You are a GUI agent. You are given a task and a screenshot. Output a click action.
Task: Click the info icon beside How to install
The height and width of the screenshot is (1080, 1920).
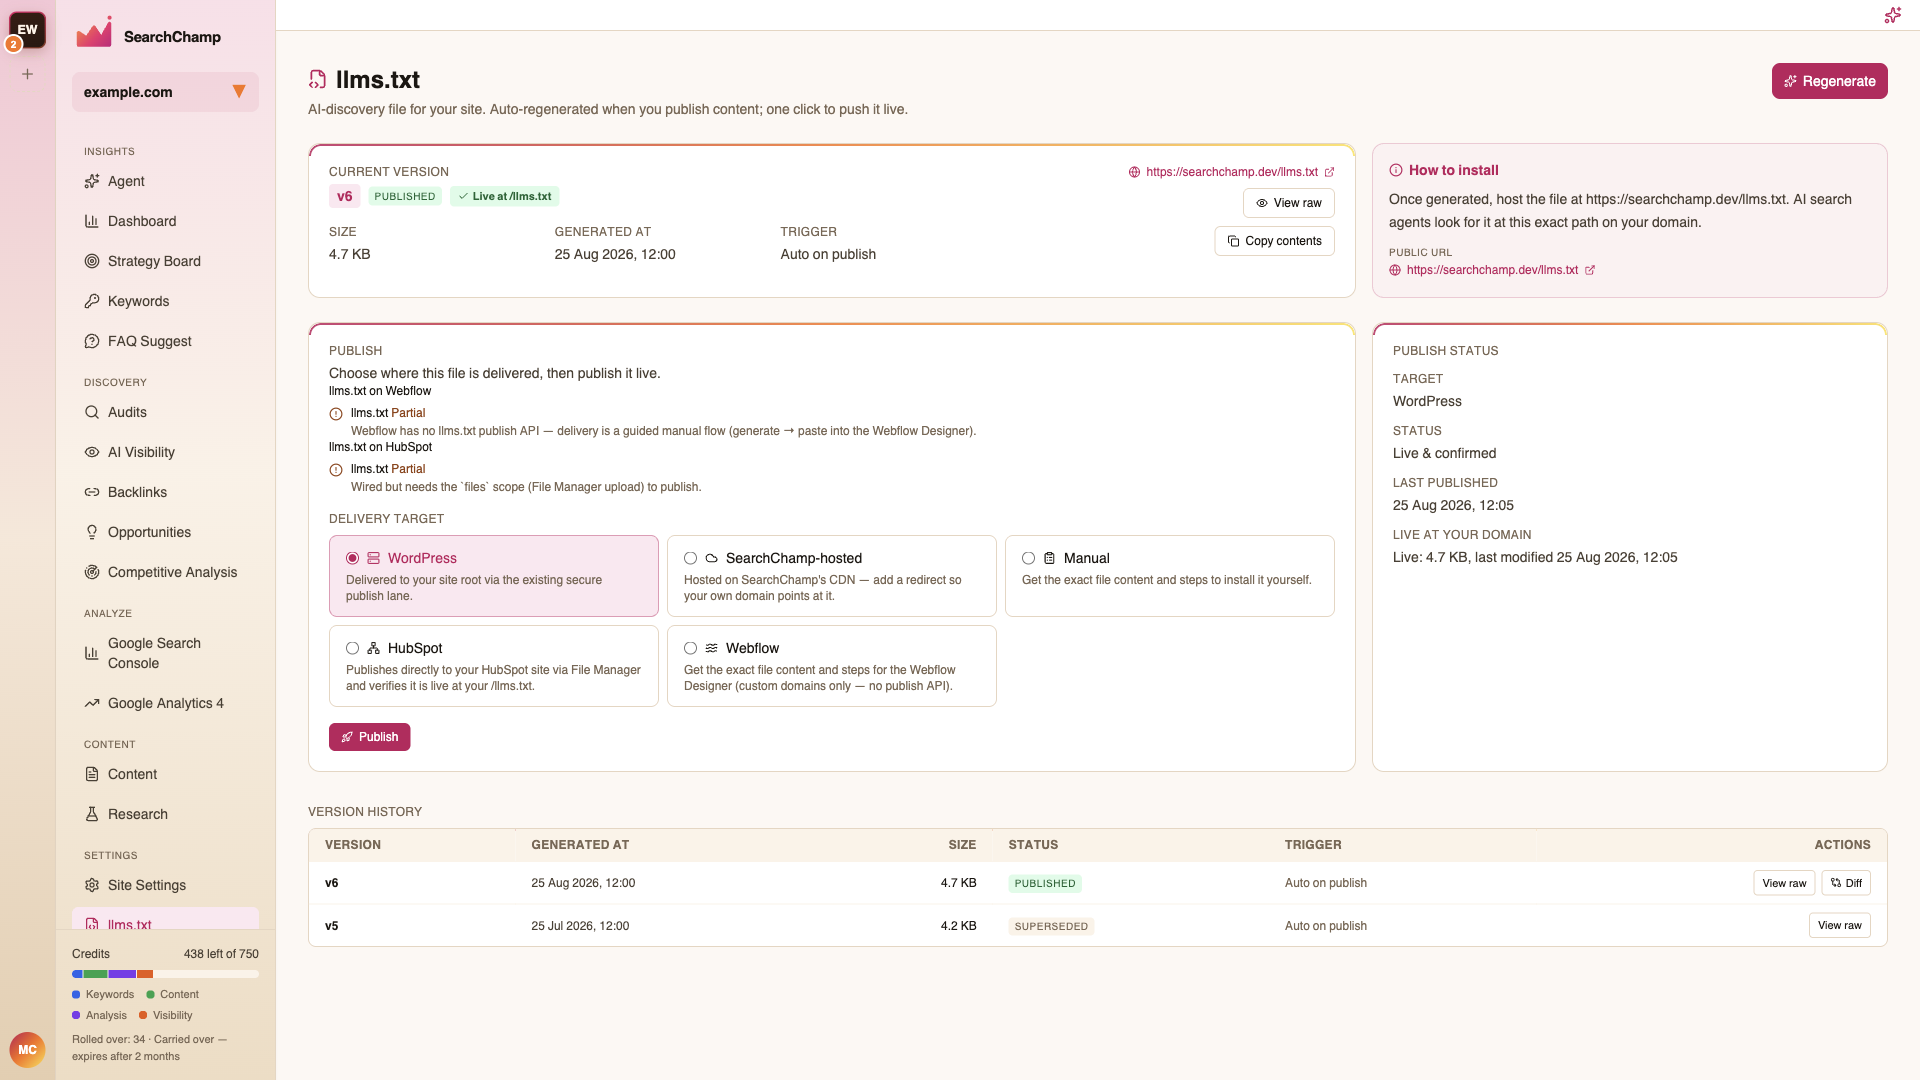(1396, 171)
